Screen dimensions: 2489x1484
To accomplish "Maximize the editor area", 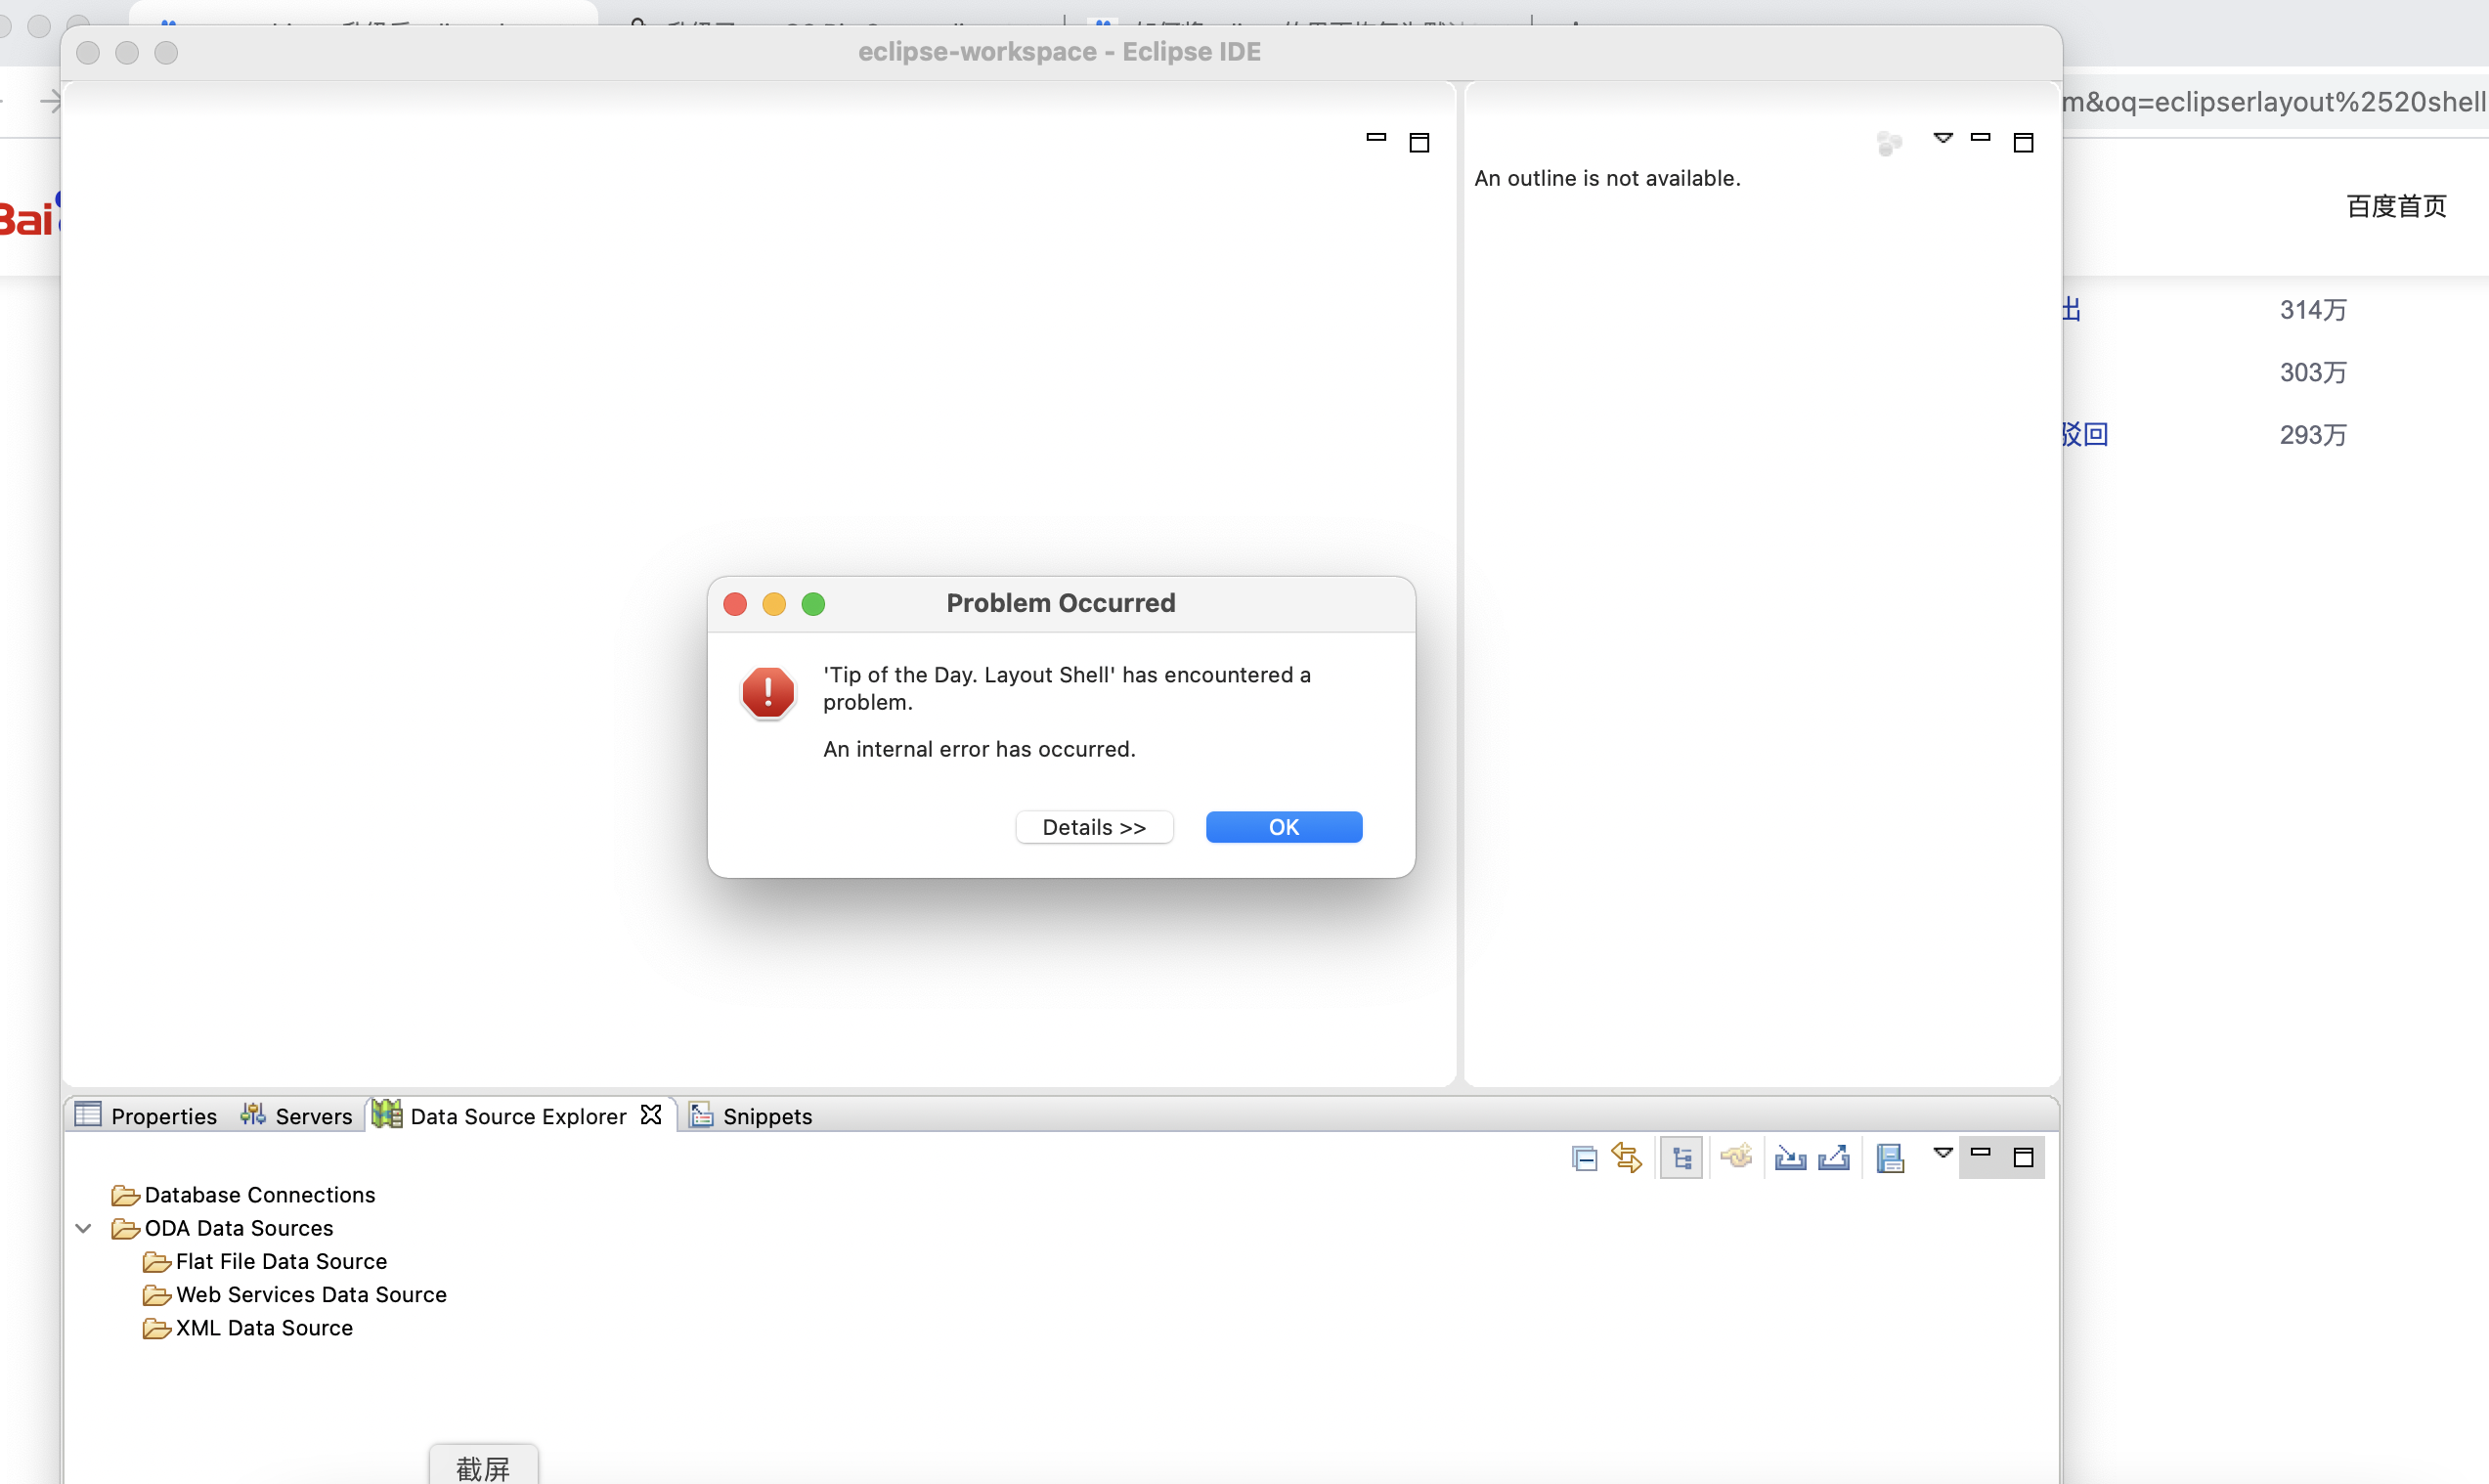I will click(x=1419, y=142).
